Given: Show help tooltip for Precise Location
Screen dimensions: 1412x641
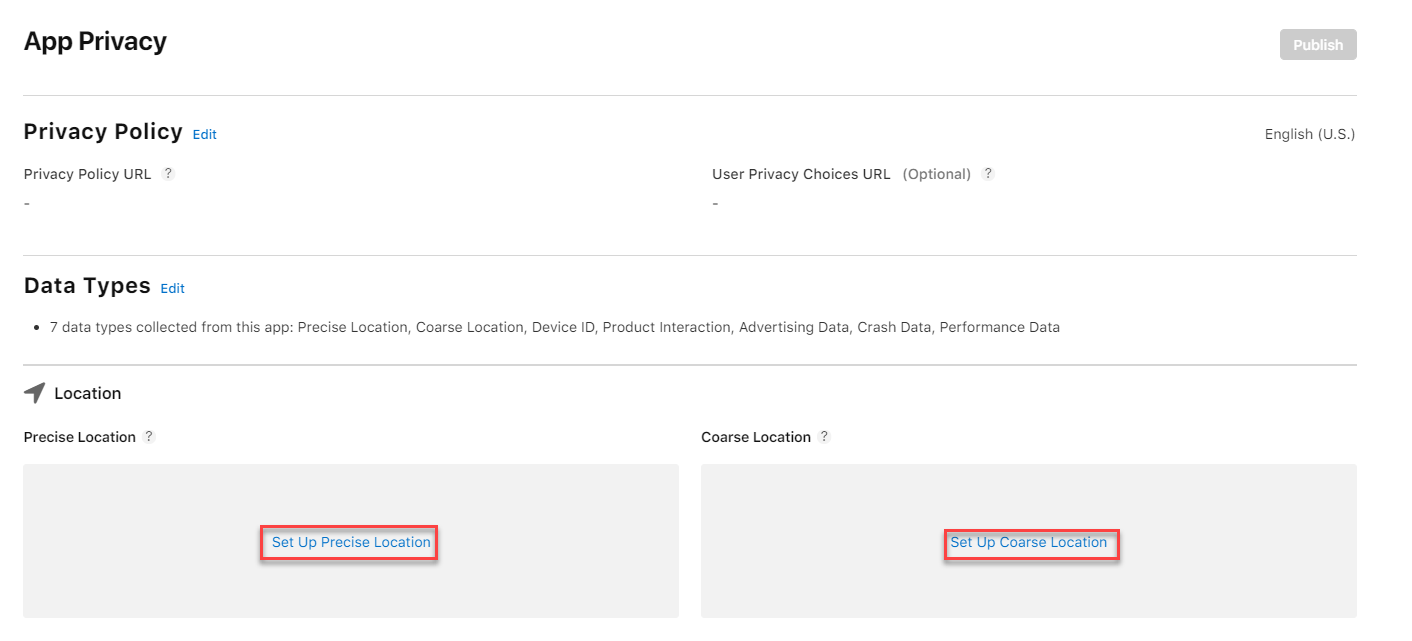Looking at the screenshot, I should [149, 436].
